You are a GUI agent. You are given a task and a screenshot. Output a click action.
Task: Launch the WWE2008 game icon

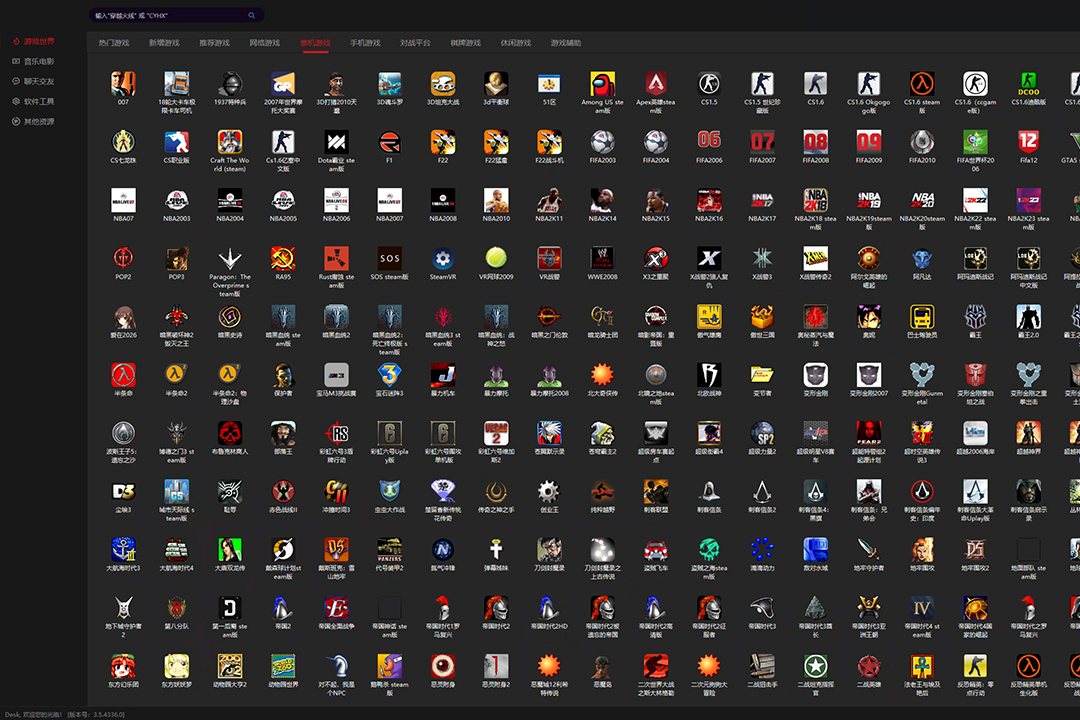click(x=603, y=259)
